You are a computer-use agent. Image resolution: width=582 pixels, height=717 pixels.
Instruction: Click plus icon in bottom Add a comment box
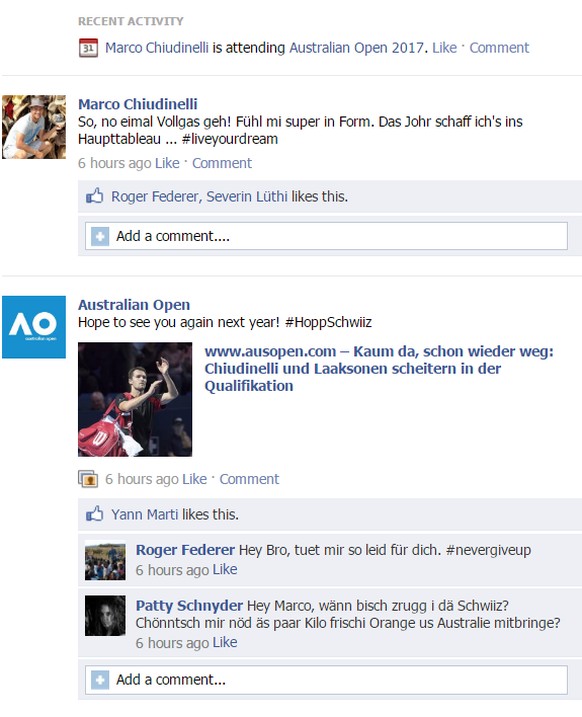[100, 680]
